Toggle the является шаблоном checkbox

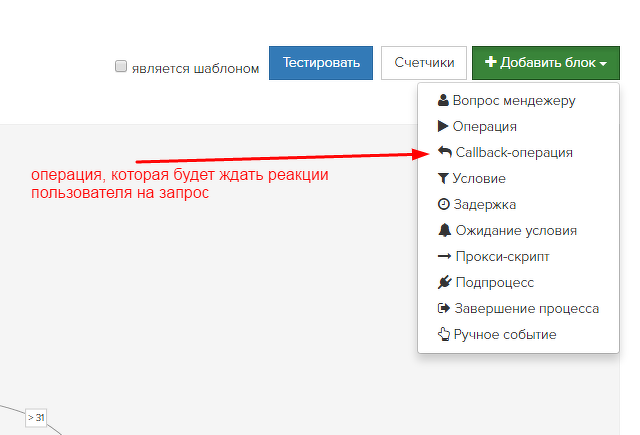click(x=121, y=66)
